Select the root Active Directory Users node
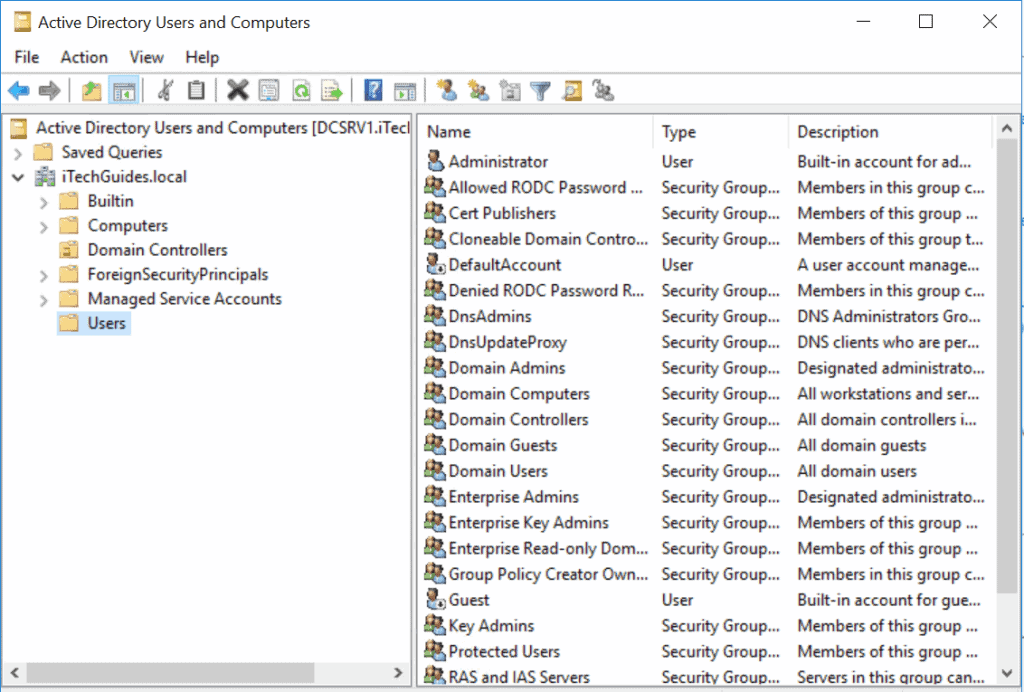This screenshot has height=692, width=1024. click(223, 127)
